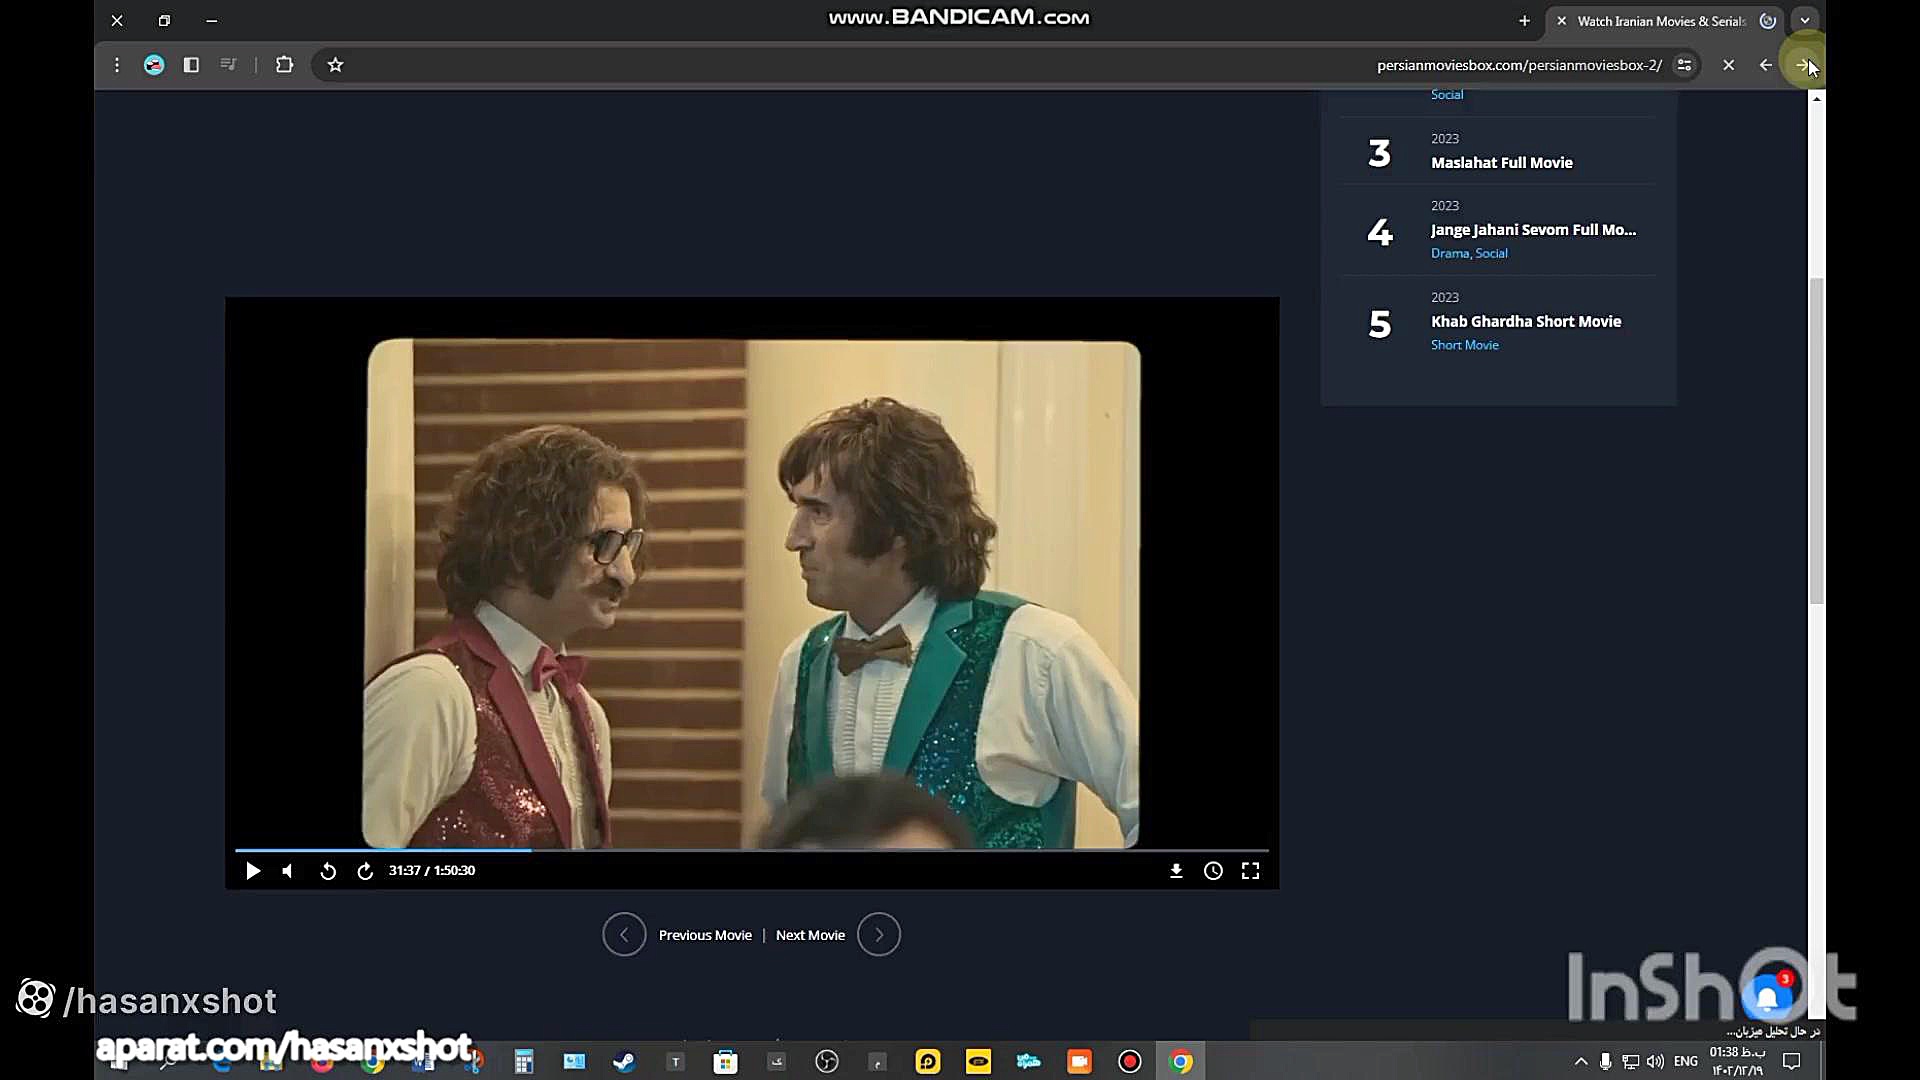
Task: Click the 31:37 / 1:50:30 time display
Action: coord(432,871)
